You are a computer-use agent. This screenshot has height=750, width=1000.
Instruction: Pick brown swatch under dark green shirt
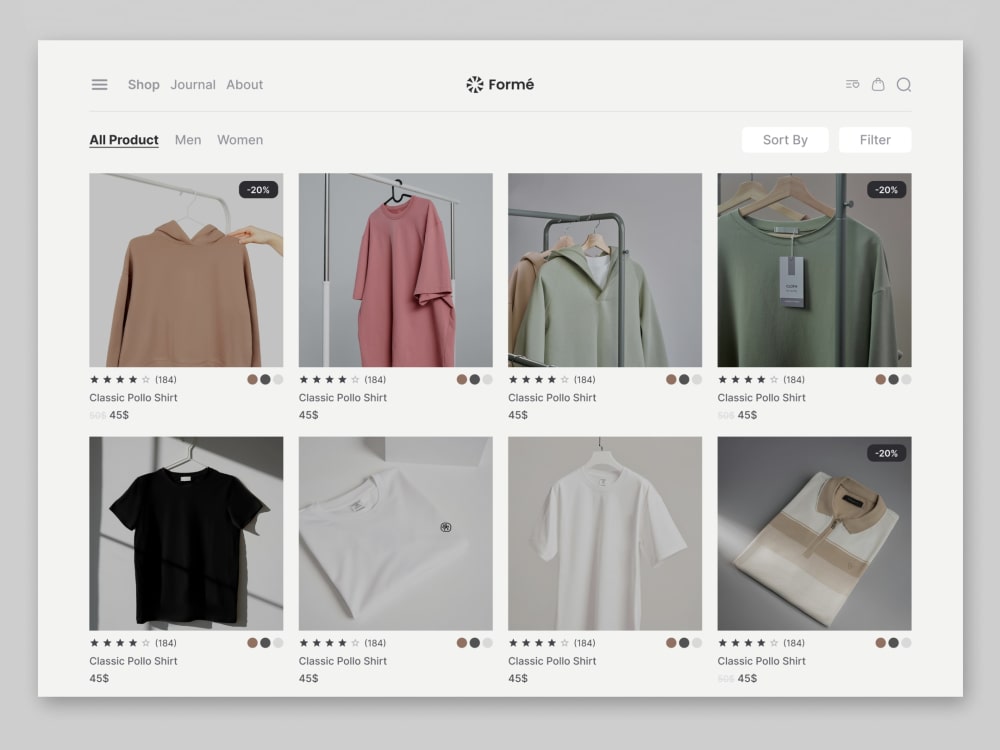tap(881, 379)
